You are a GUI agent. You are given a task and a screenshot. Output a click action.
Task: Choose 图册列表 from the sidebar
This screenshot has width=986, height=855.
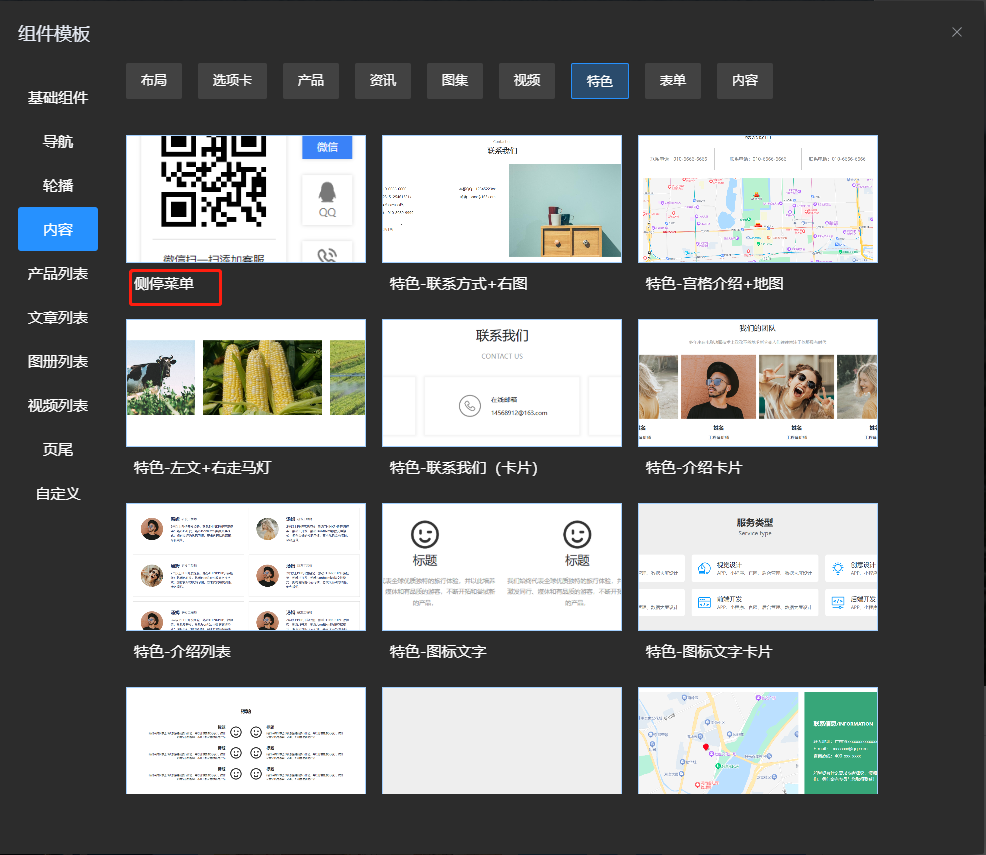tap(58, 361)
